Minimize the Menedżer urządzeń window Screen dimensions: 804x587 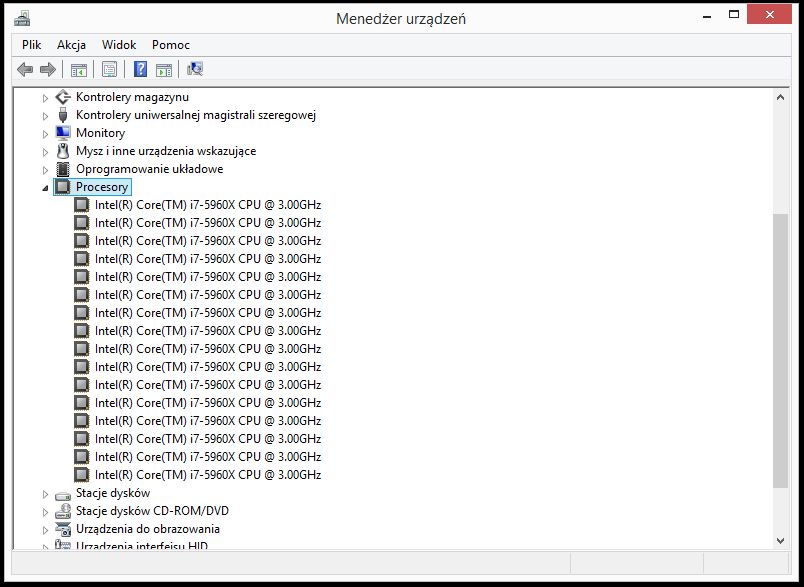click(708, 16)
